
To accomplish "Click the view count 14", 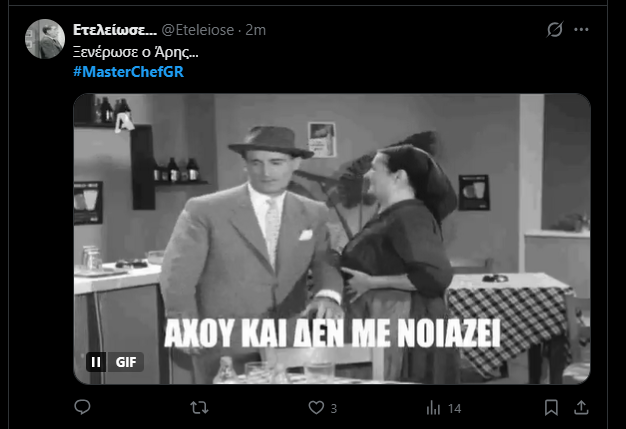I will click(454, 409).
